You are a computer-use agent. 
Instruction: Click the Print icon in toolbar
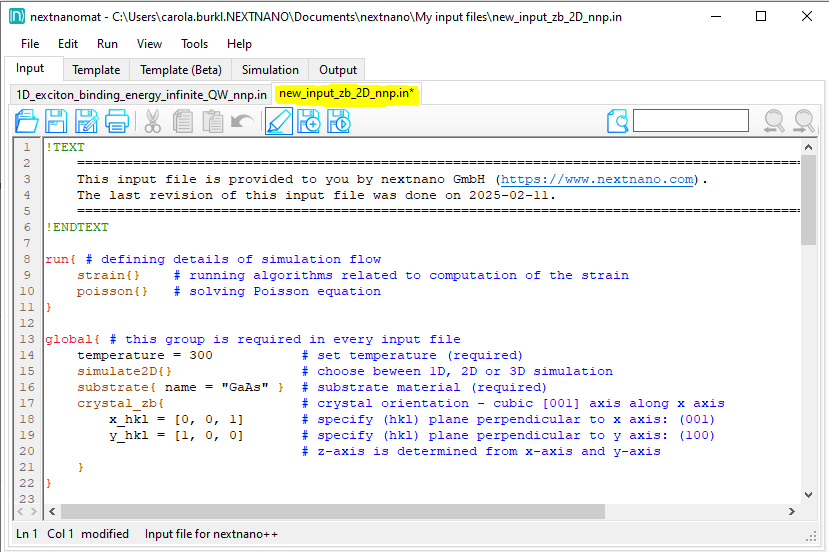pyautogui.click(x=117, y=122)
